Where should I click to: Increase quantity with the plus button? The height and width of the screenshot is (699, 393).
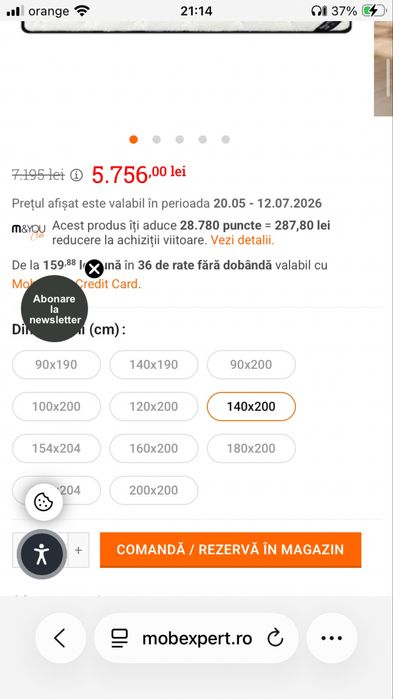point(78,550)
